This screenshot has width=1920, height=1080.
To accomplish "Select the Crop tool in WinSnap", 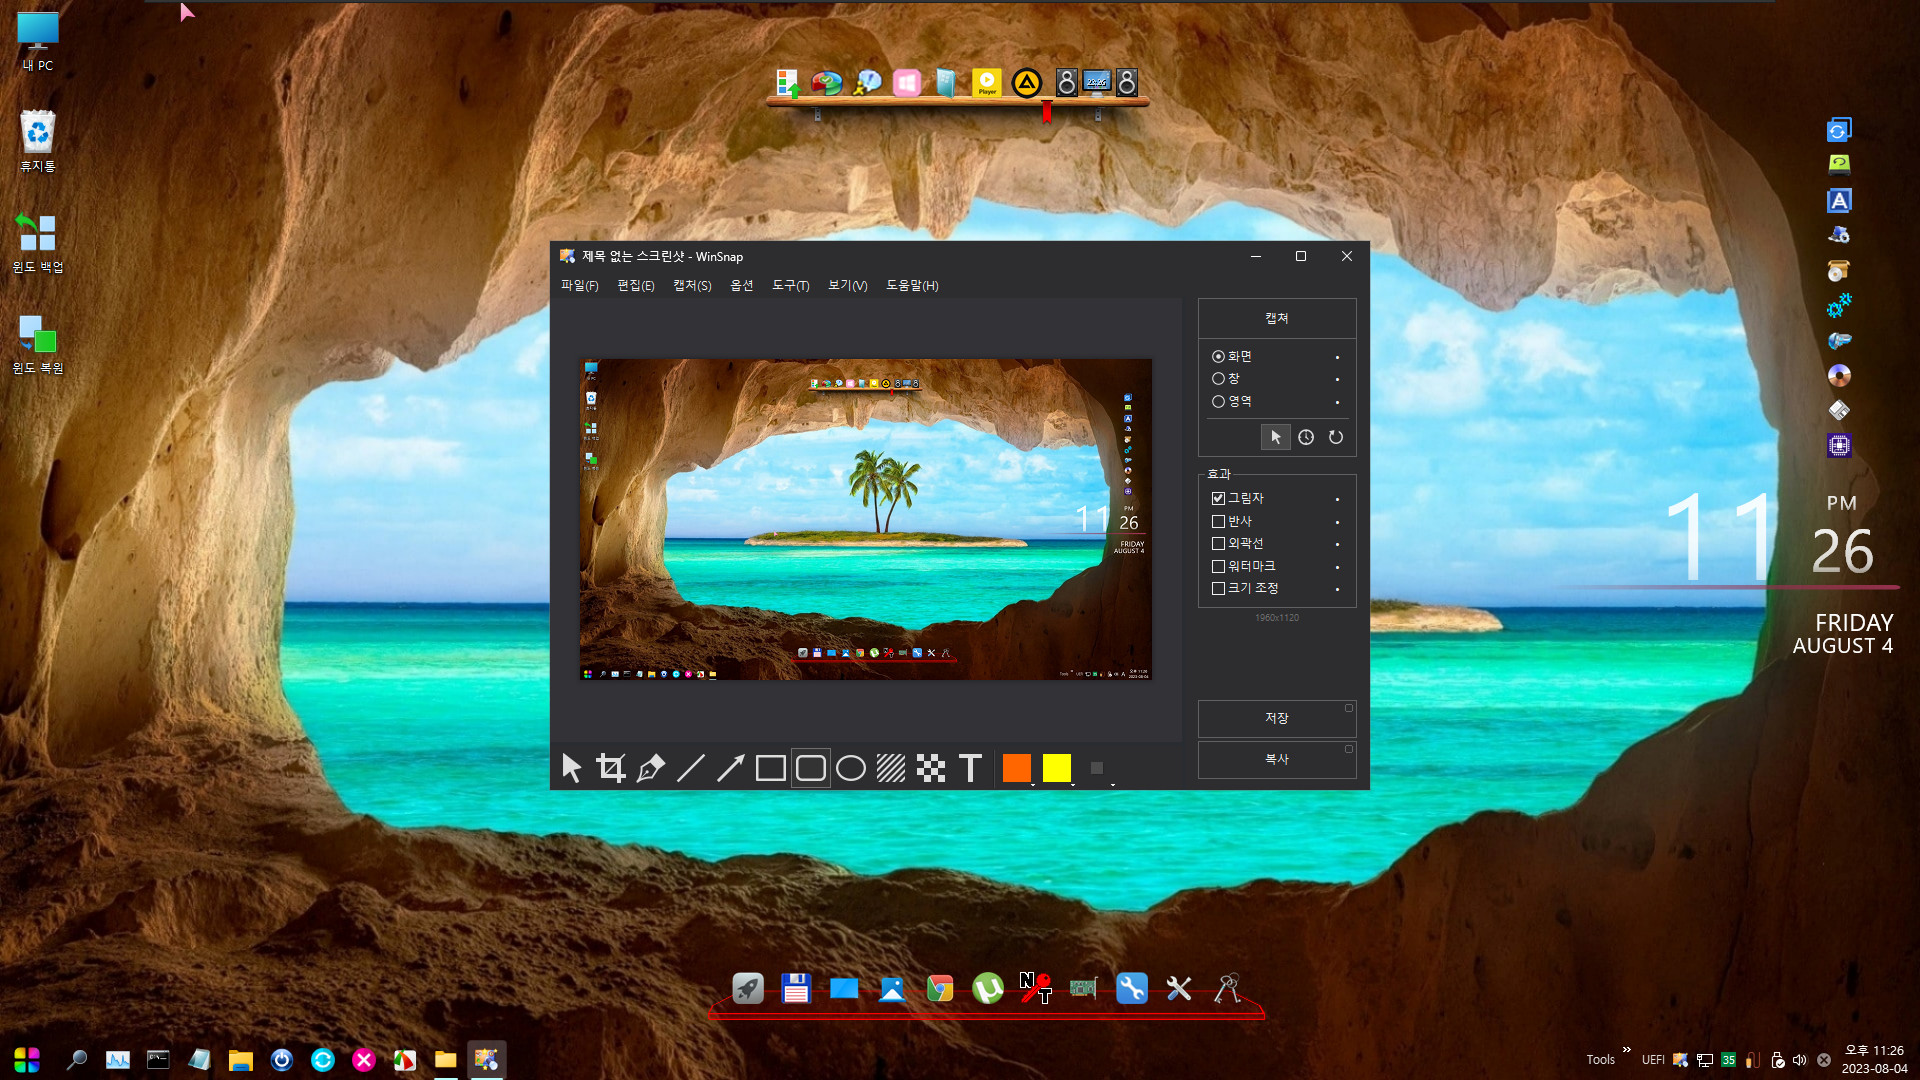I will [611, 768].
